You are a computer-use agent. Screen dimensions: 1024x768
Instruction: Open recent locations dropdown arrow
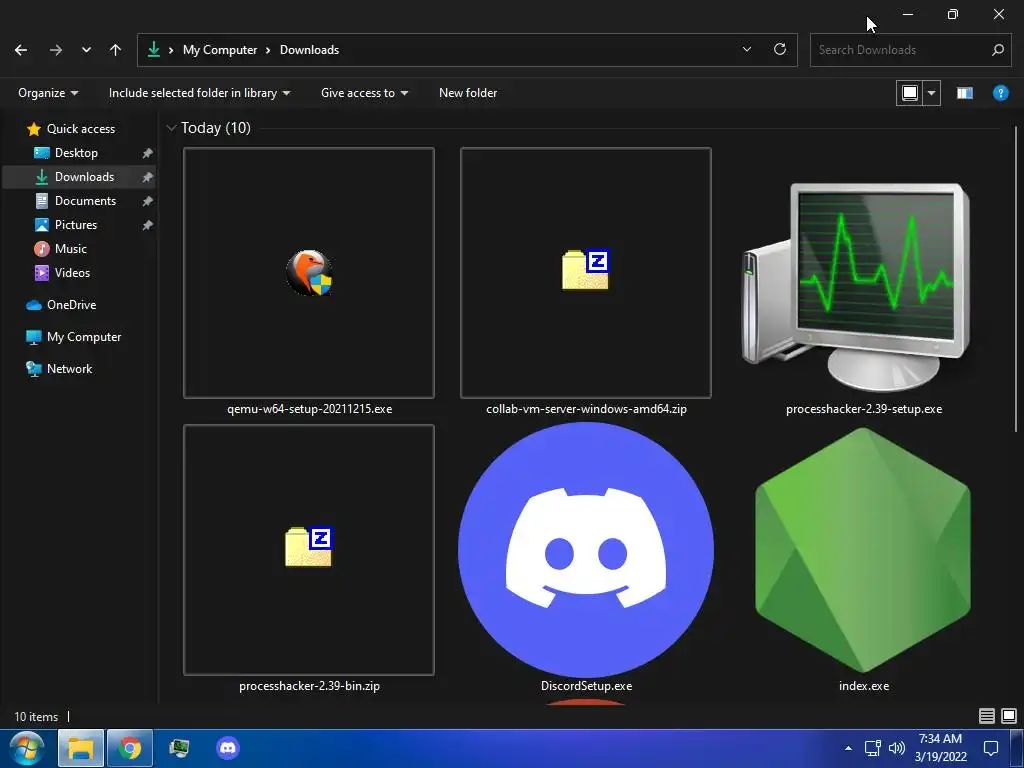(86, 50)
